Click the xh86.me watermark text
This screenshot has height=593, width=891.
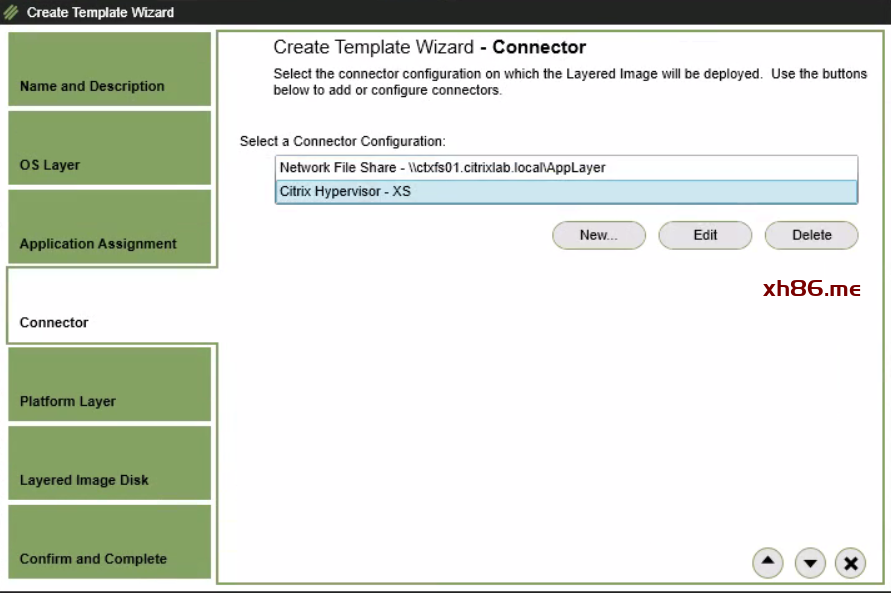click(x=811, y=289)
